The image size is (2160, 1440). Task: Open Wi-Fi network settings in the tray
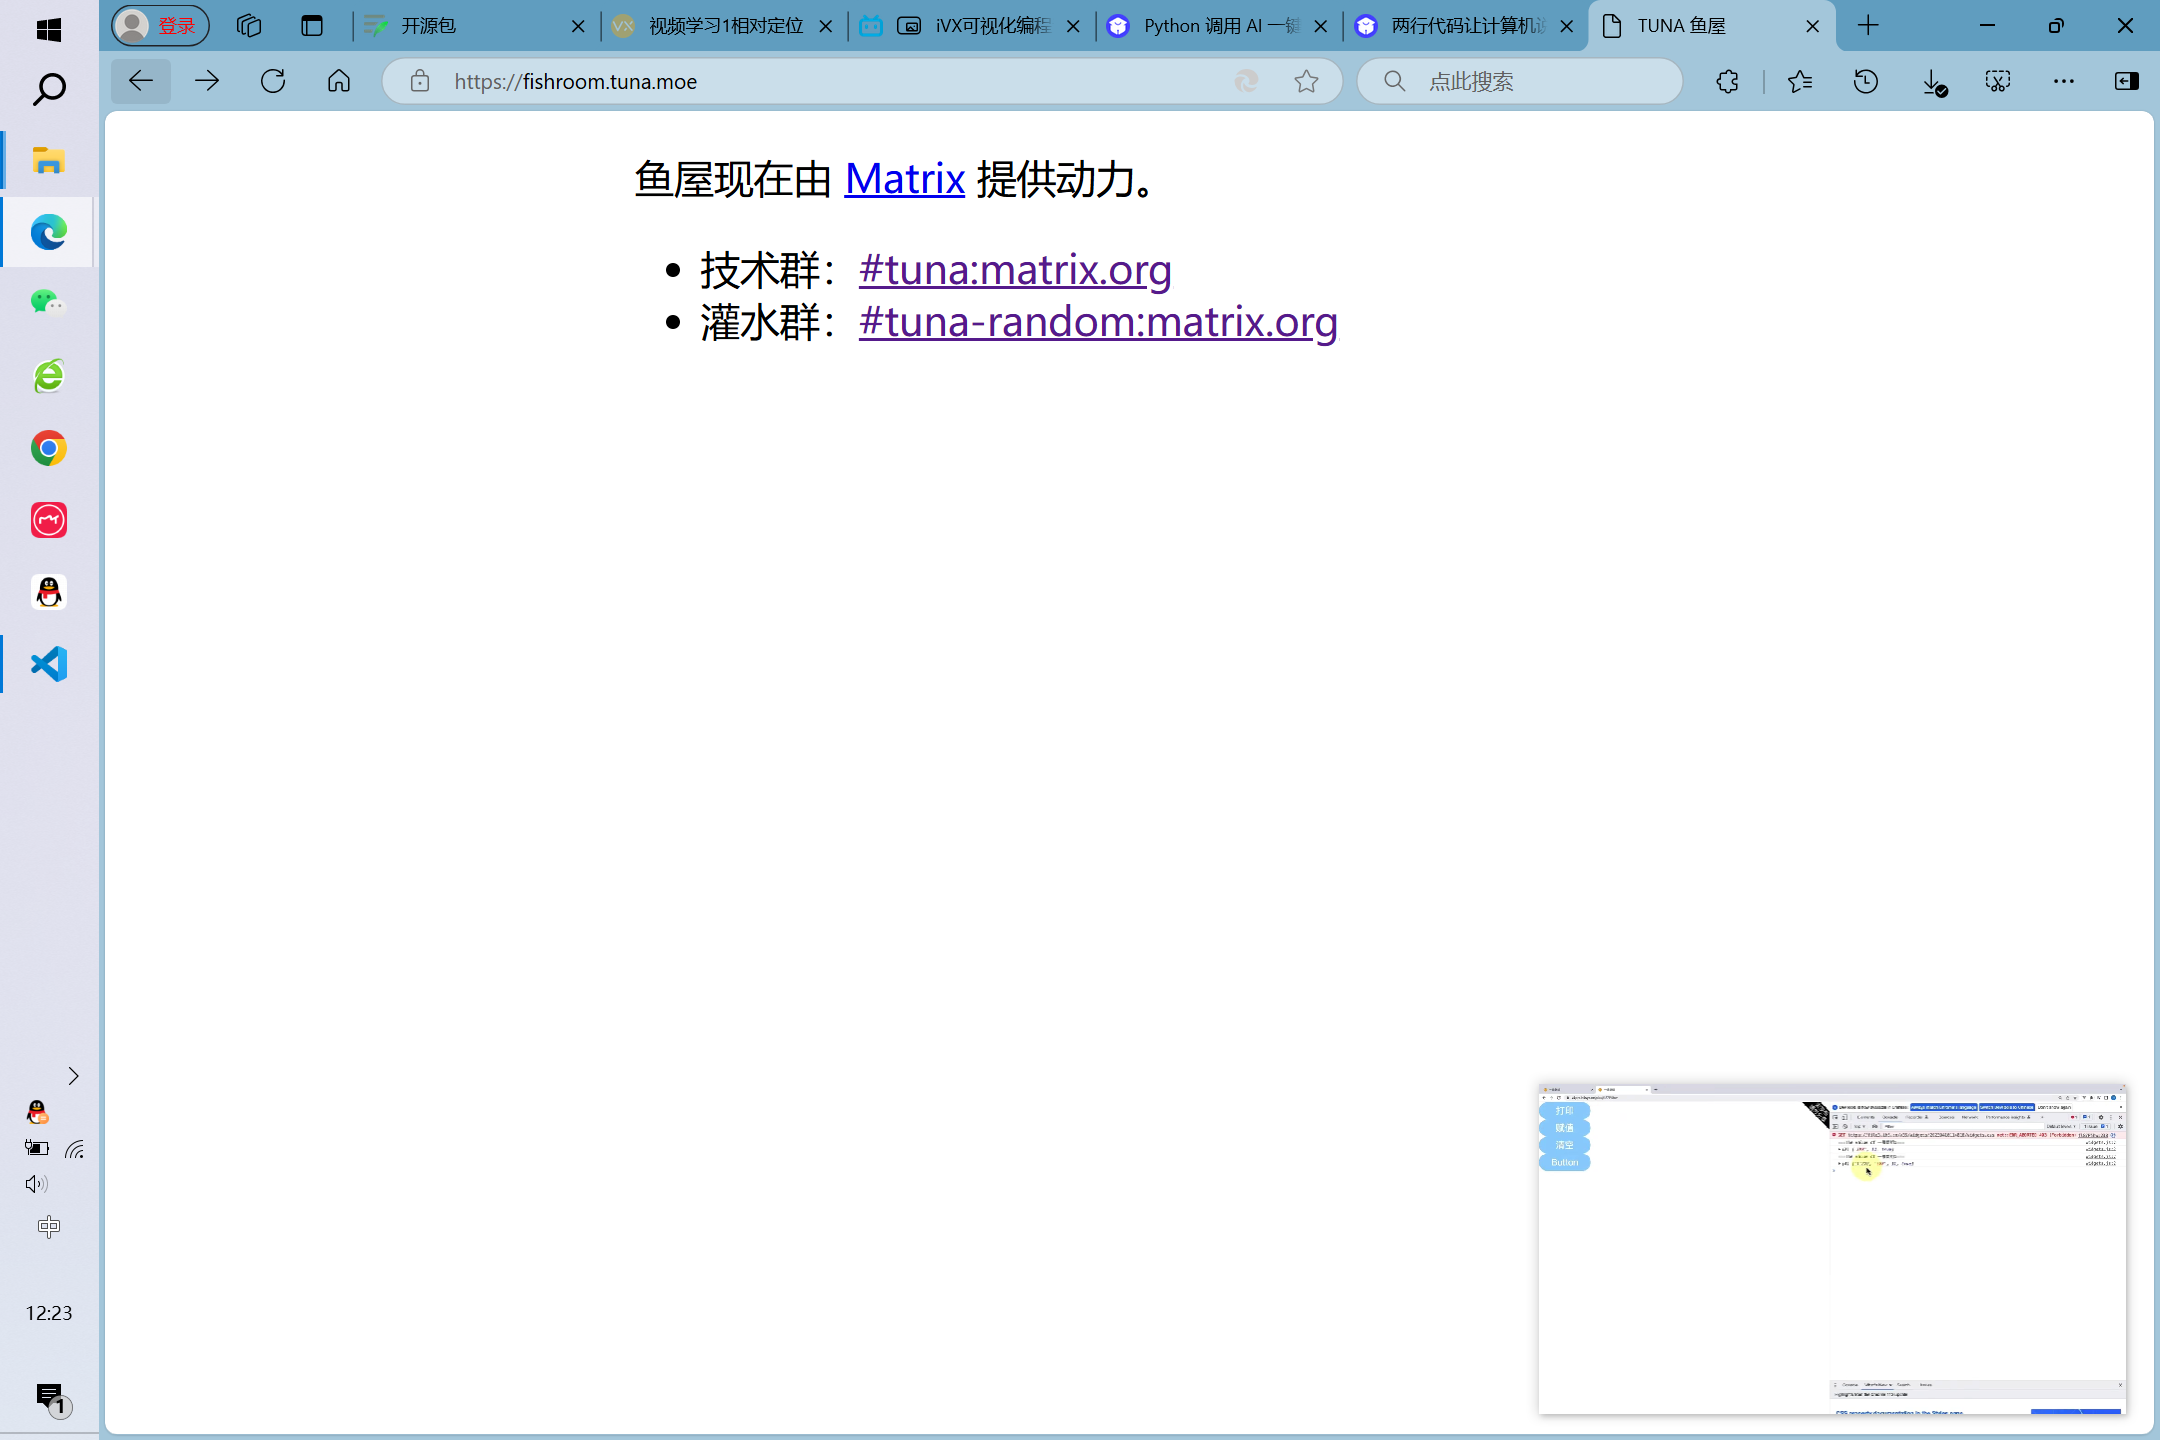[x=74, y=1148]
